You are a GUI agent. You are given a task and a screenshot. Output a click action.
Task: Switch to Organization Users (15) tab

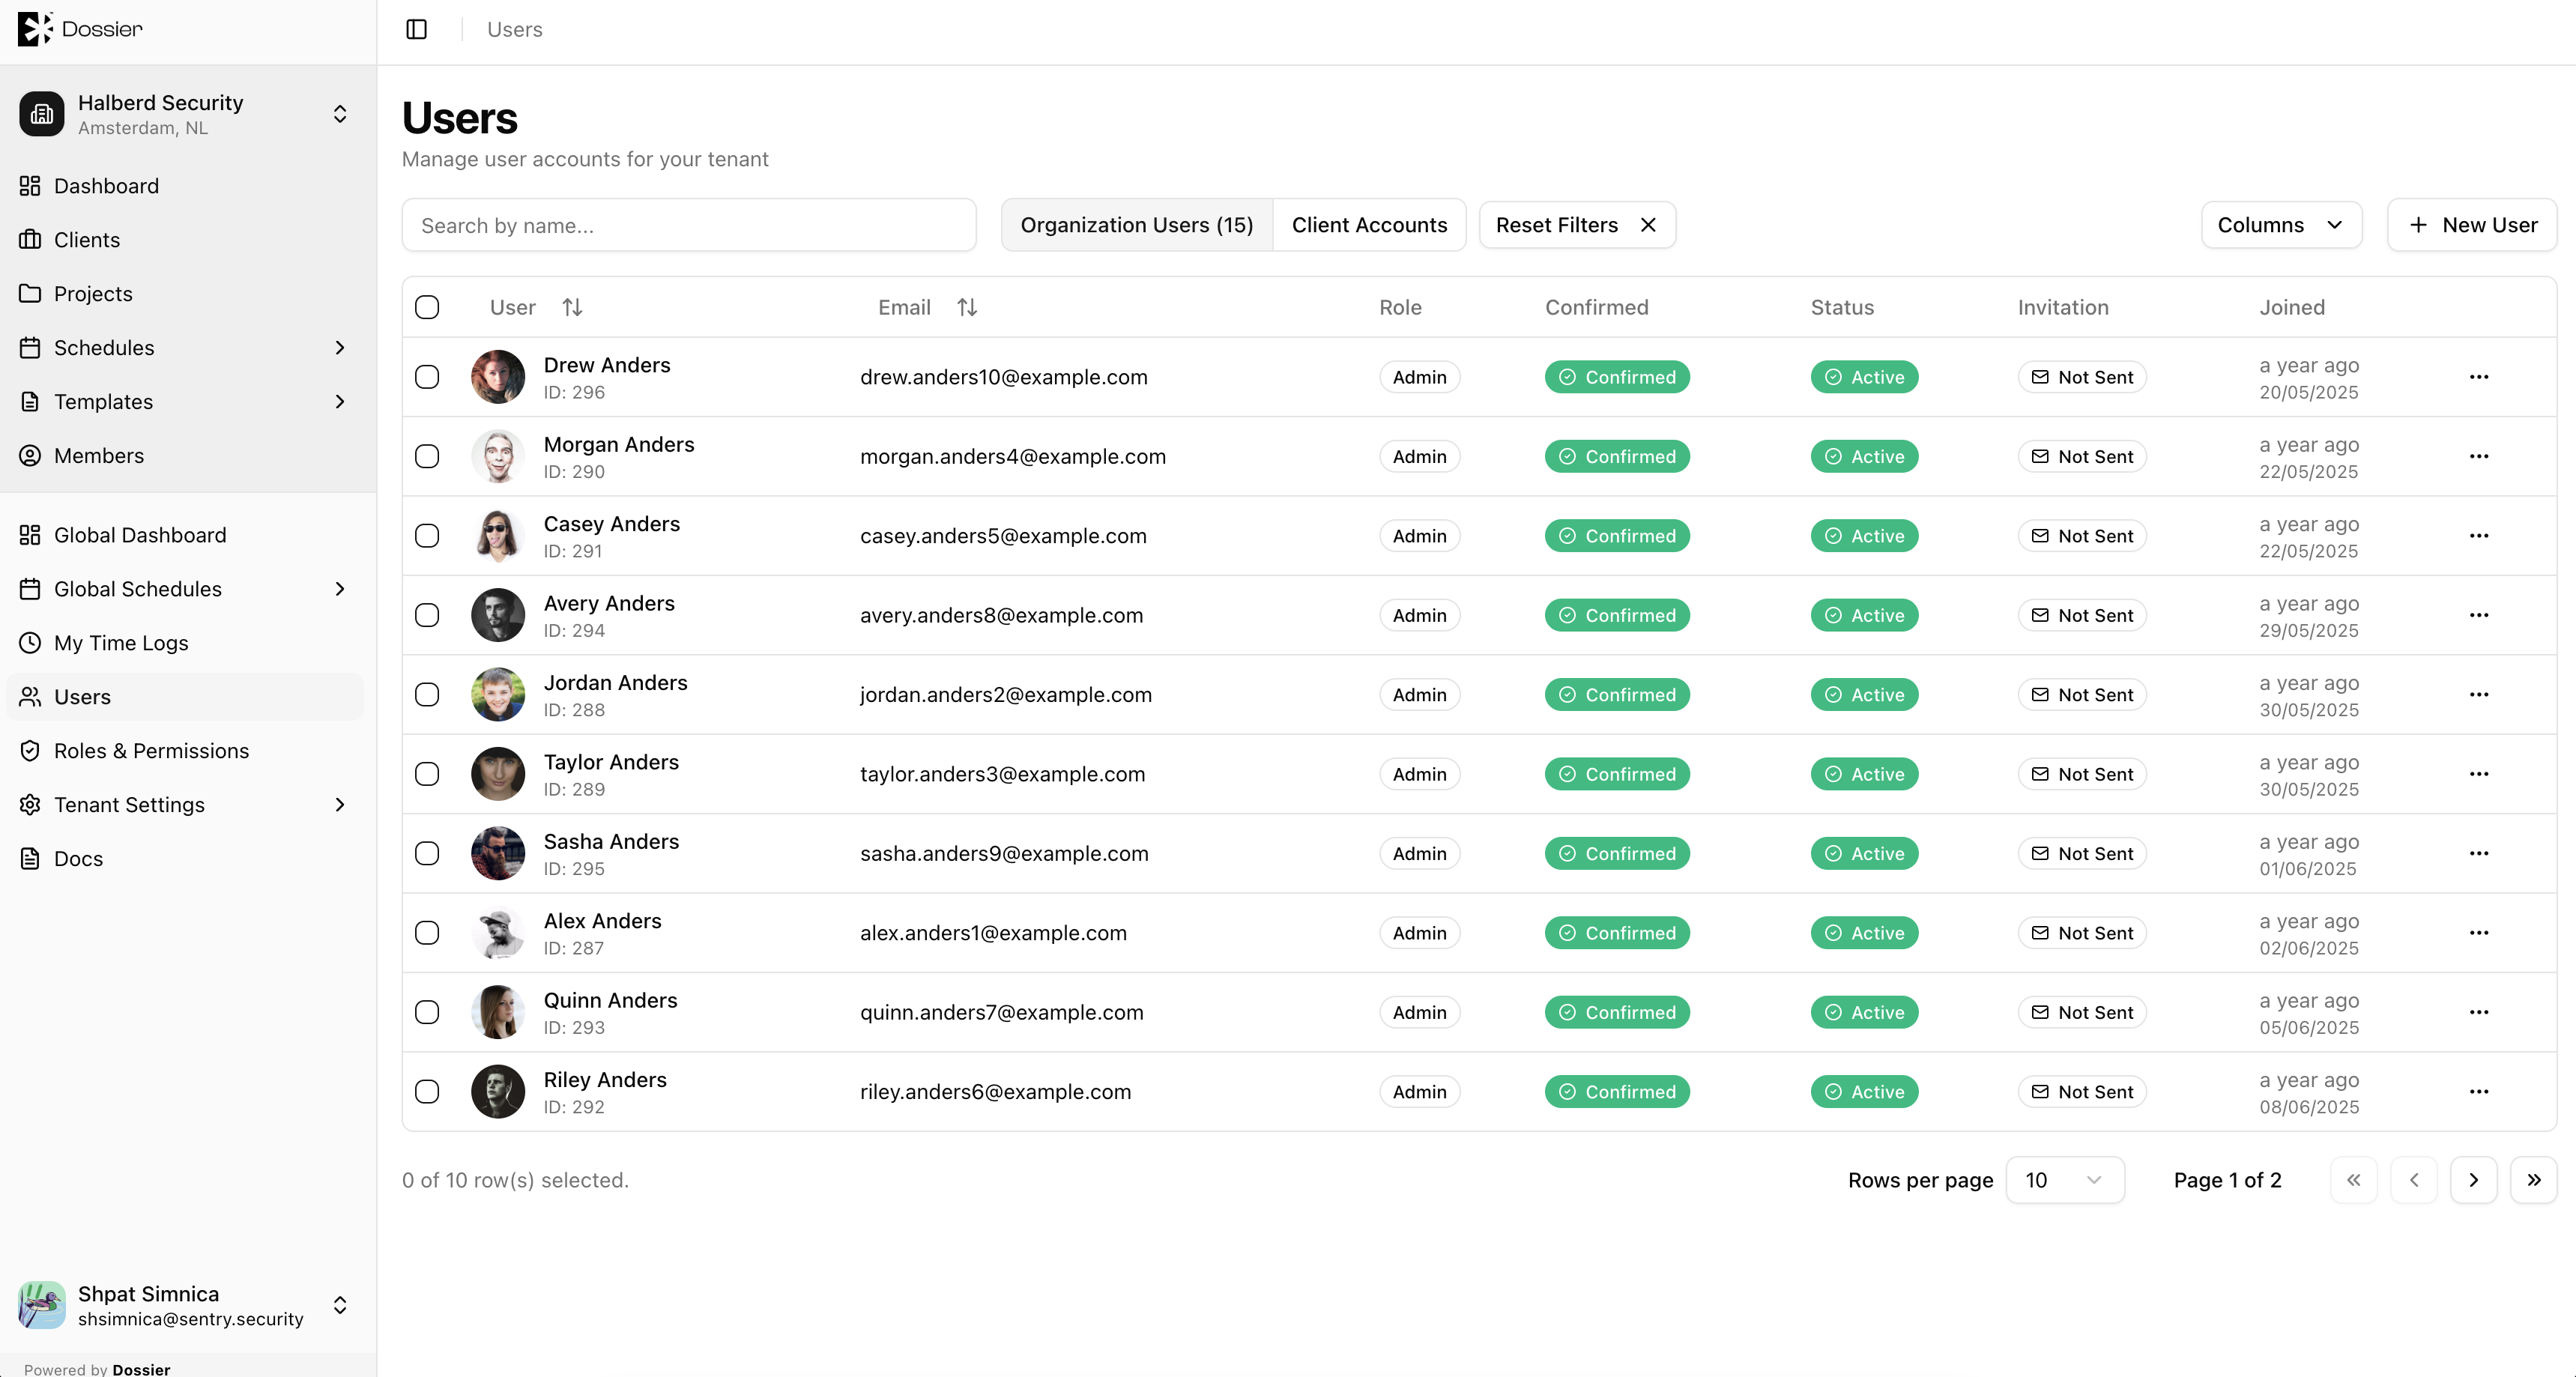[1137, 225]
